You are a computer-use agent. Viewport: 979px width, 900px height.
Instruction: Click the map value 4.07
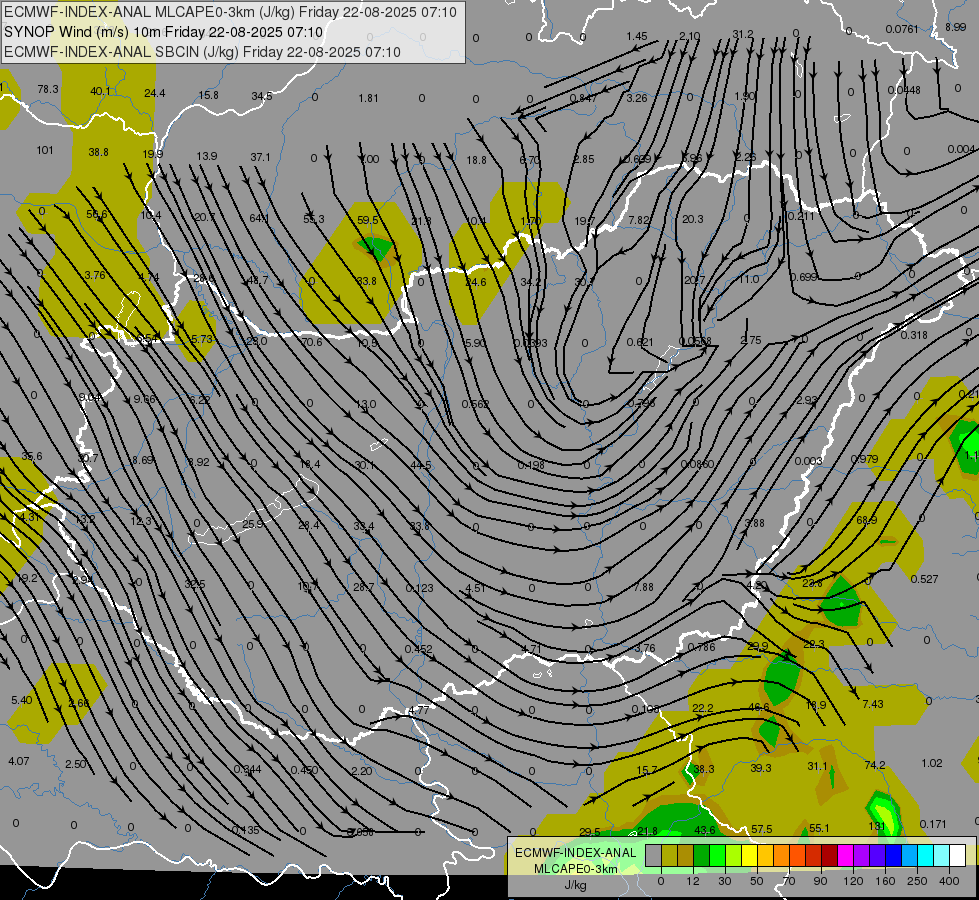pyautogui.click(x=19, y=761)
